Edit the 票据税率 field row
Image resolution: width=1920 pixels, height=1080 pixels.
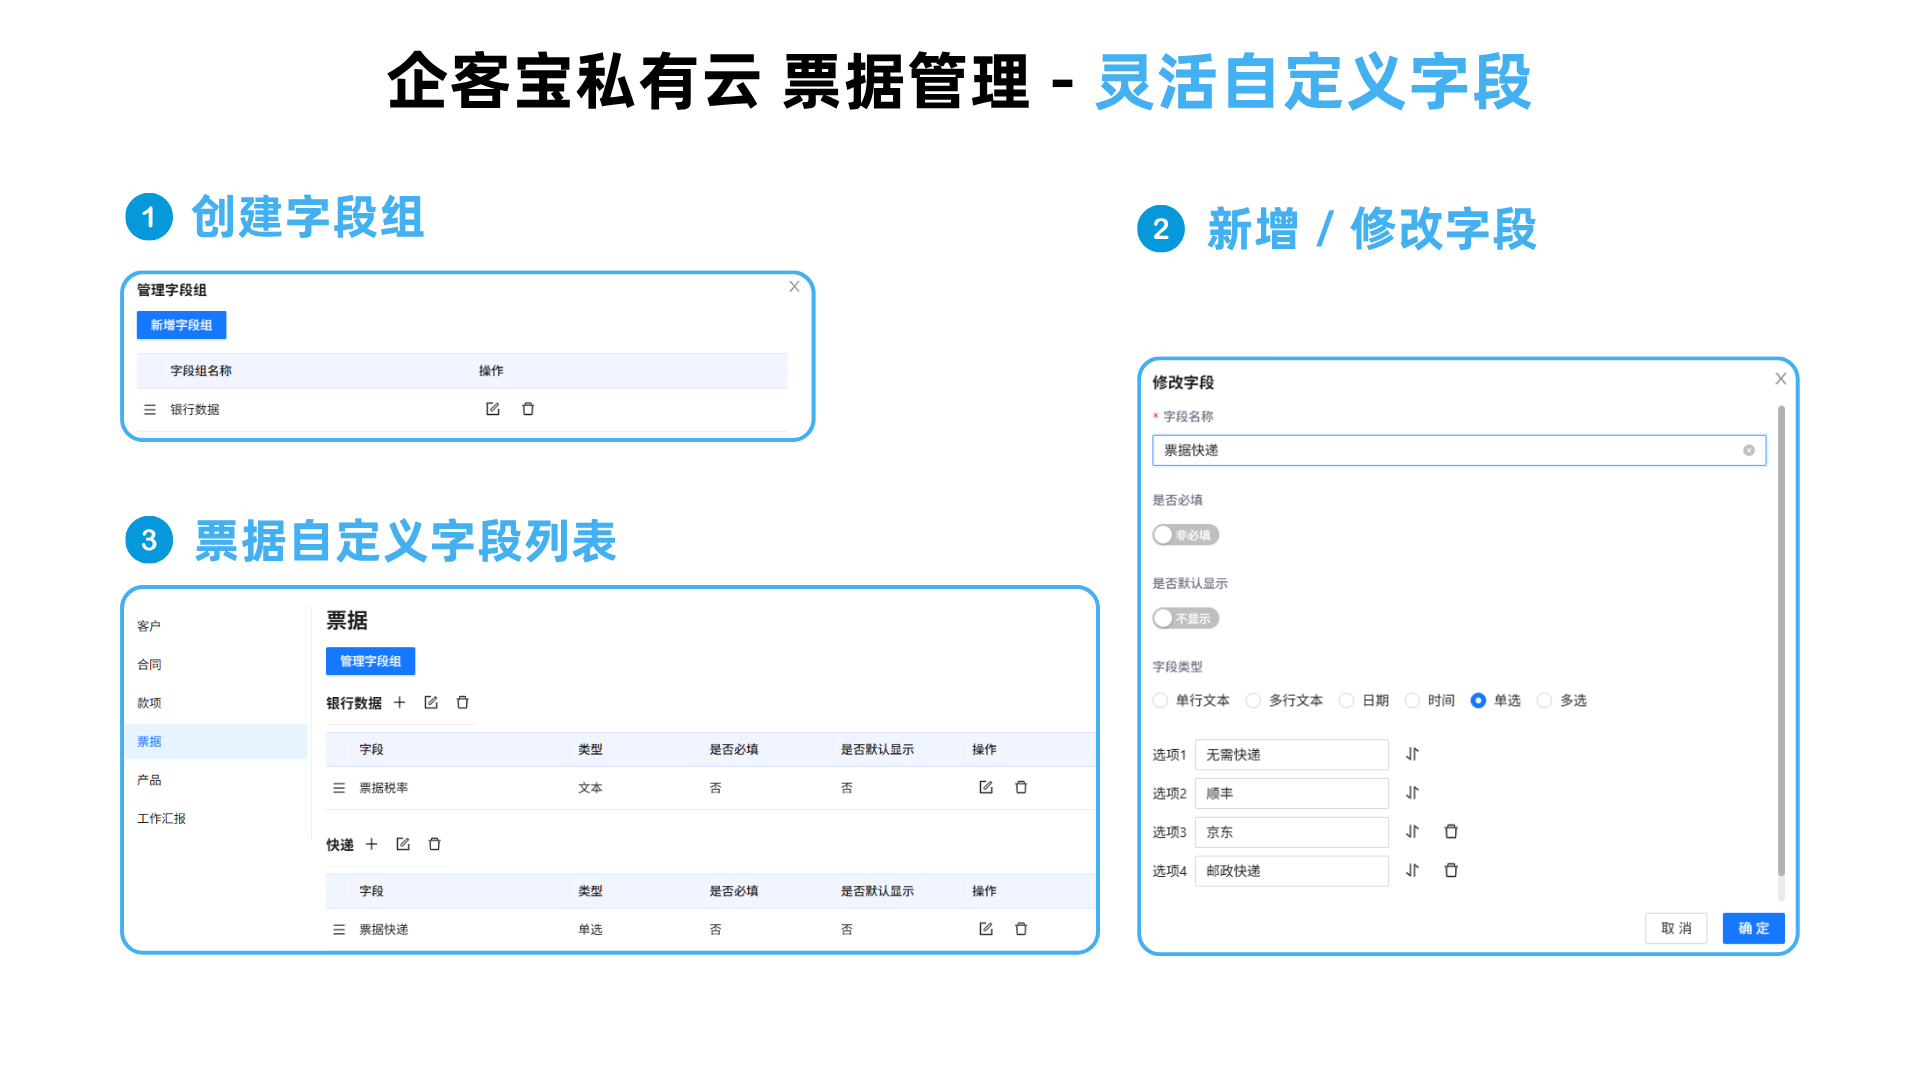pyautogui.click(x=985, y=787)
